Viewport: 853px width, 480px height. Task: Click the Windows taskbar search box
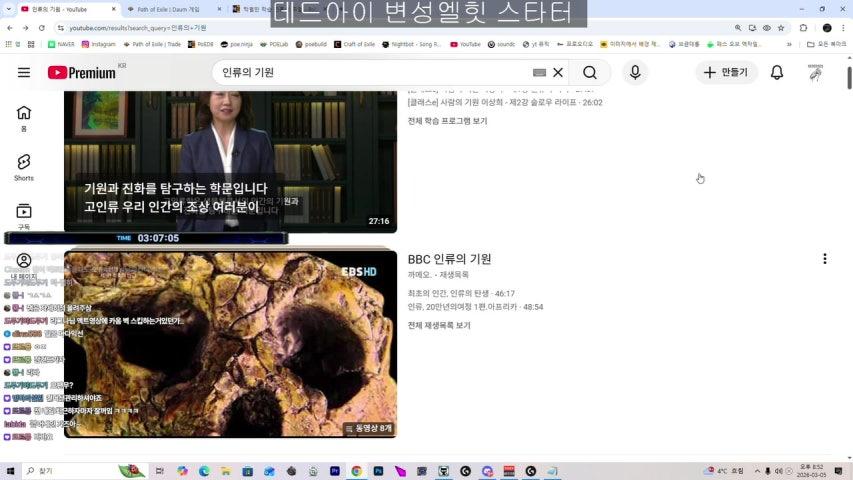pyautogui.click(x=70, y=470)
